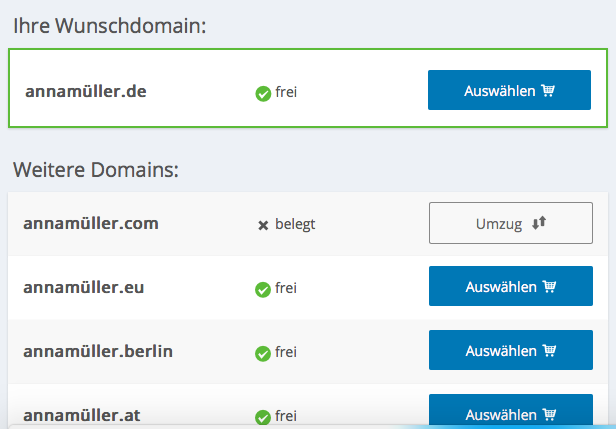Click the green checkmark next to annamüller.de
The image size is (616, 429).
point(263,94)
